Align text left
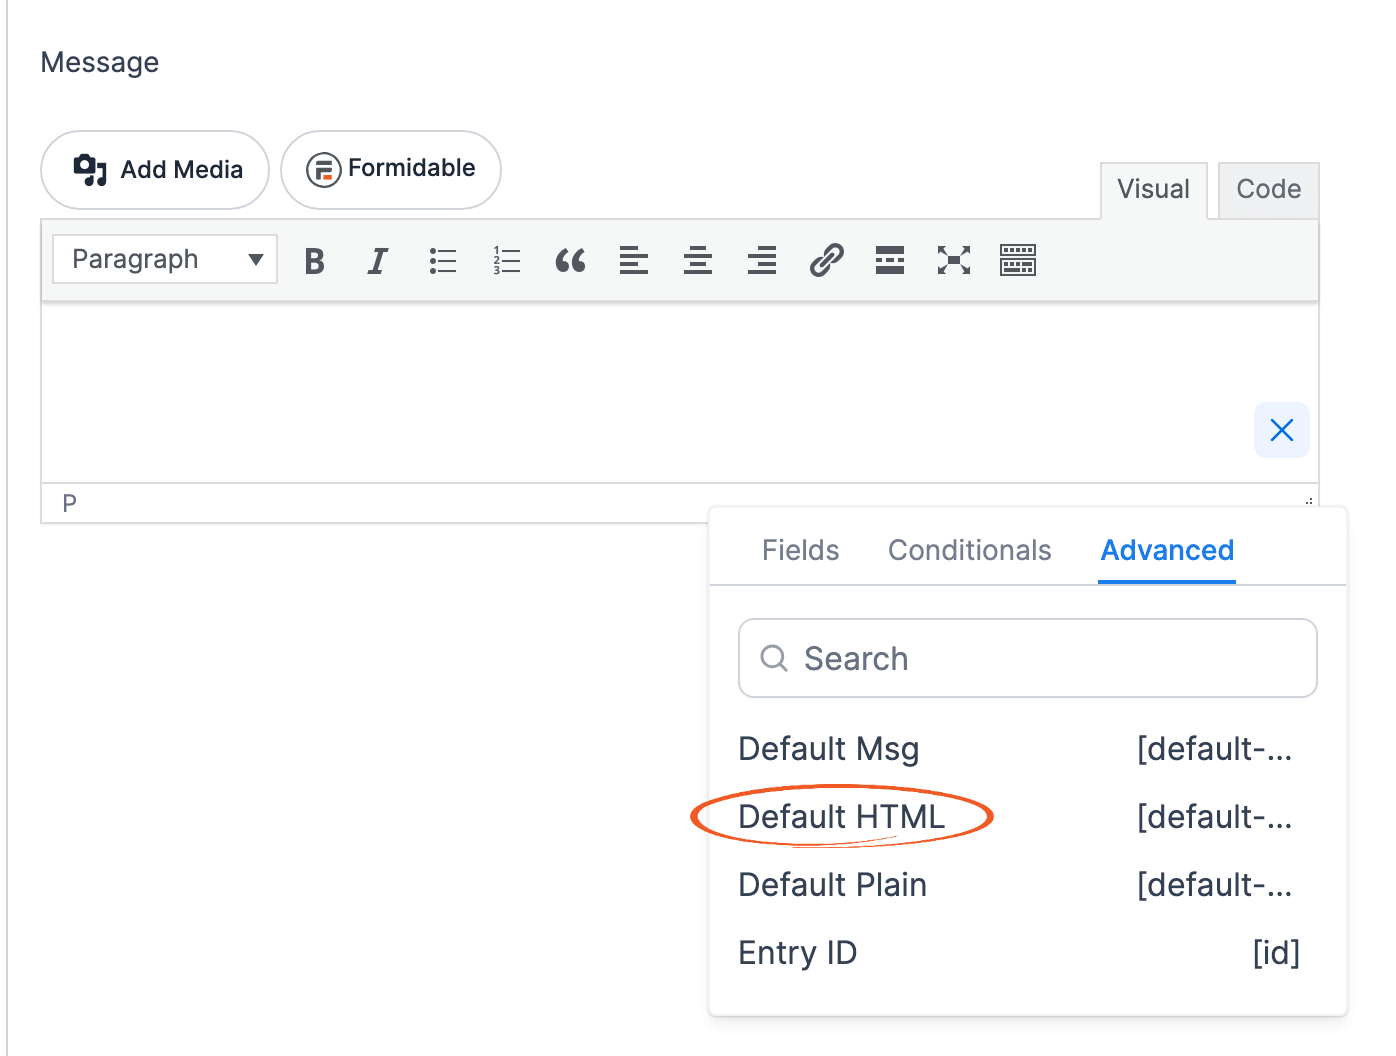The width and height of the screenshot is (1396, 1056). pos(634,261)
